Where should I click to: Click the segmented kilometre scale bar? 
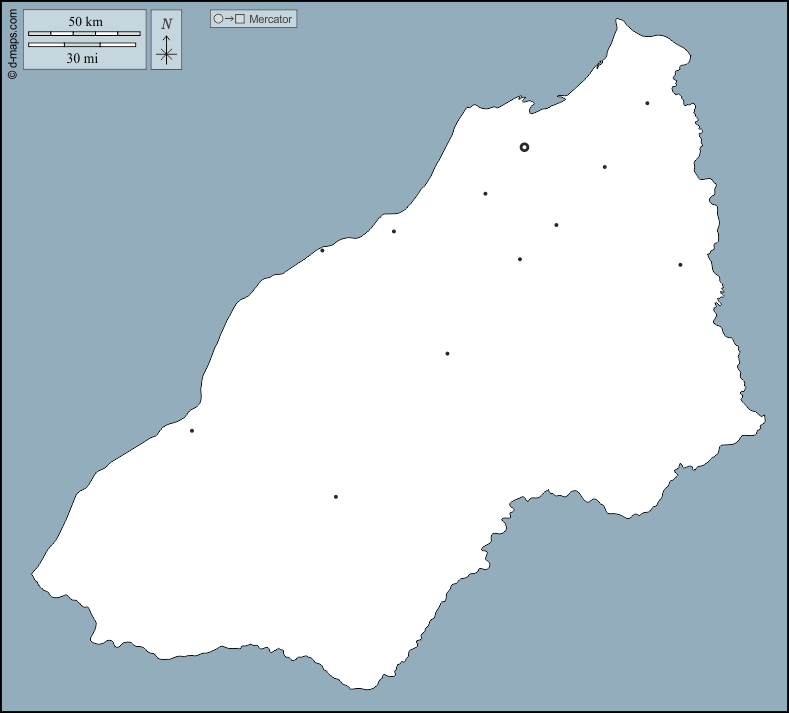[84, 34]
